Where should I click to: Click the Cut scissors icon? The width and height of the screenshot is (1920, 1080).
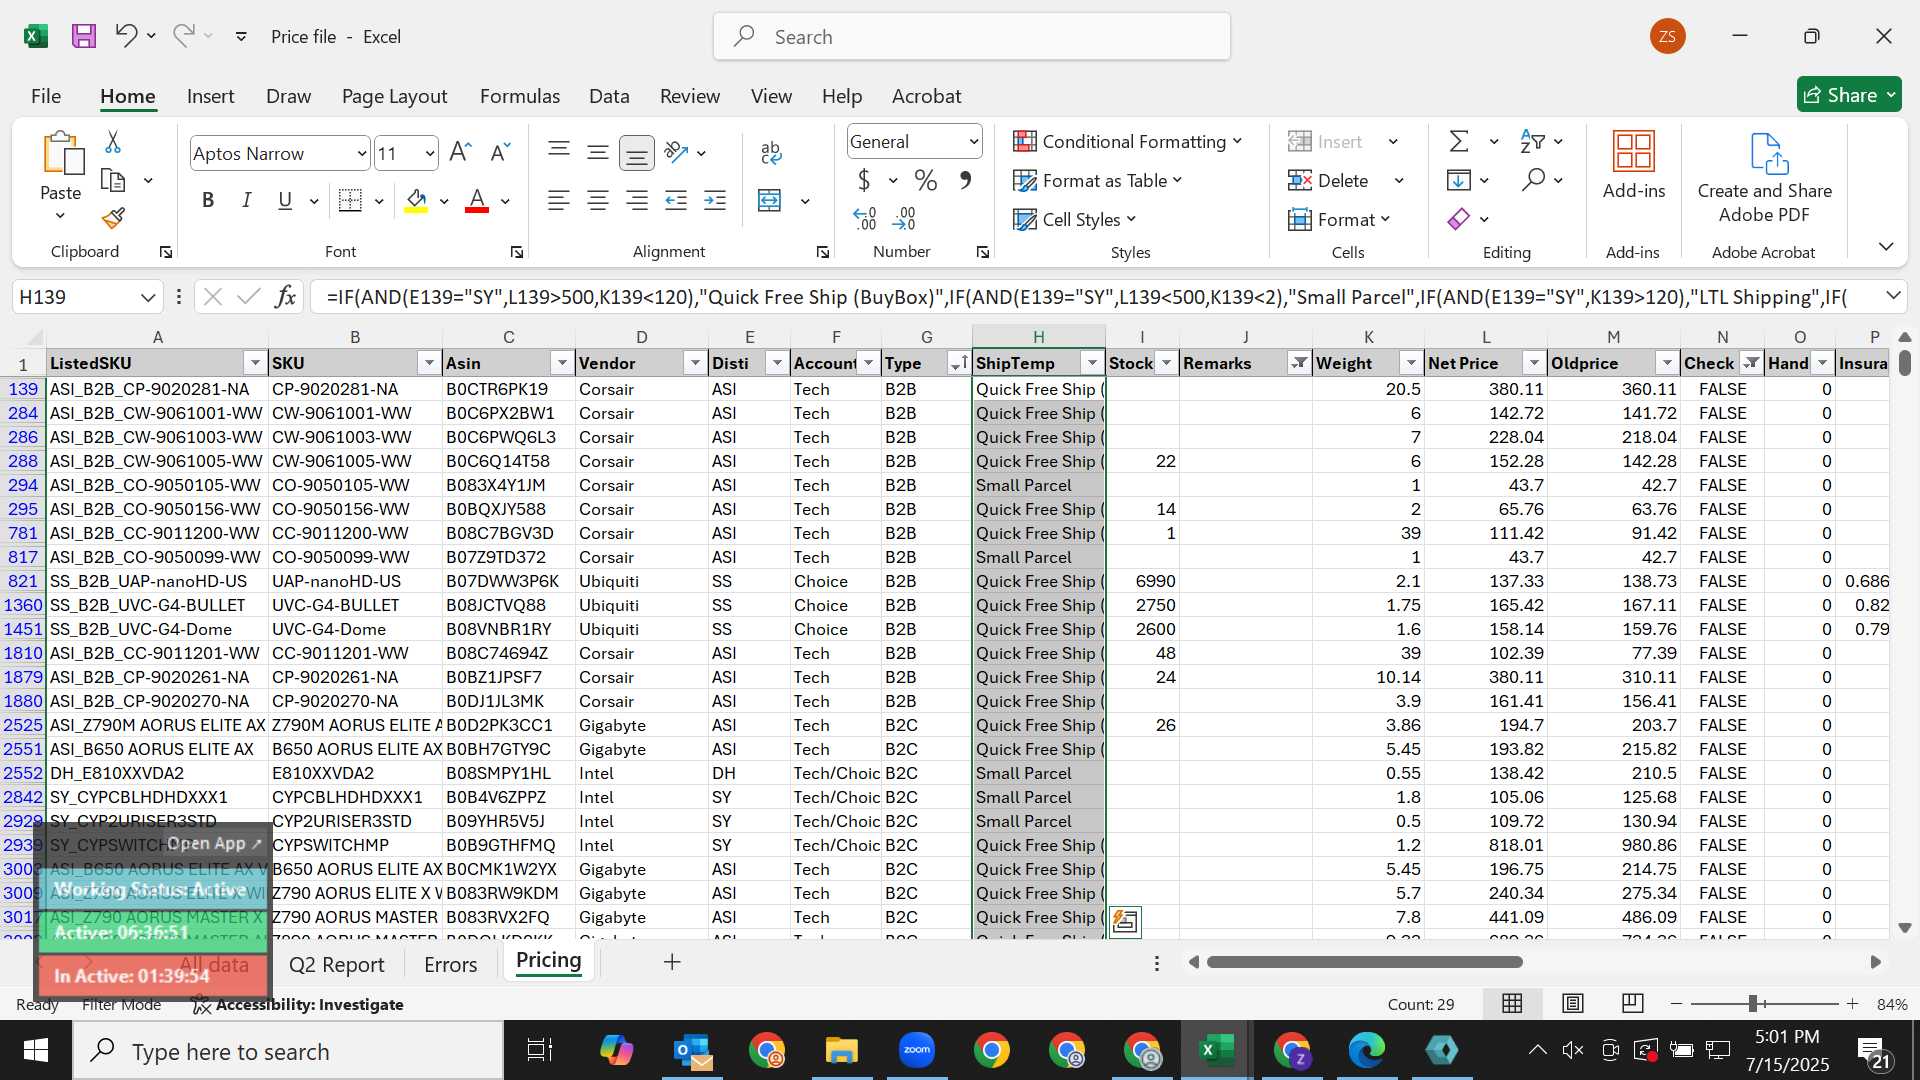113,142
